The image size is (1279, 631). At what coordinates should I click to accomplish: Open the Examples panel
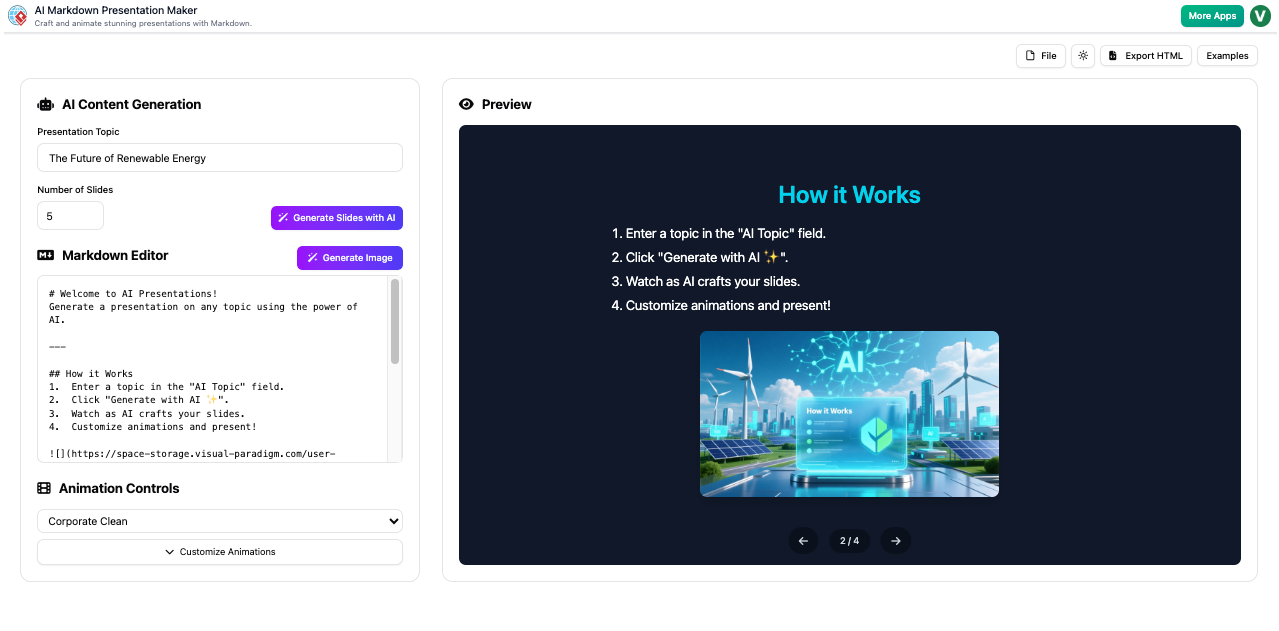point(1227,55)
